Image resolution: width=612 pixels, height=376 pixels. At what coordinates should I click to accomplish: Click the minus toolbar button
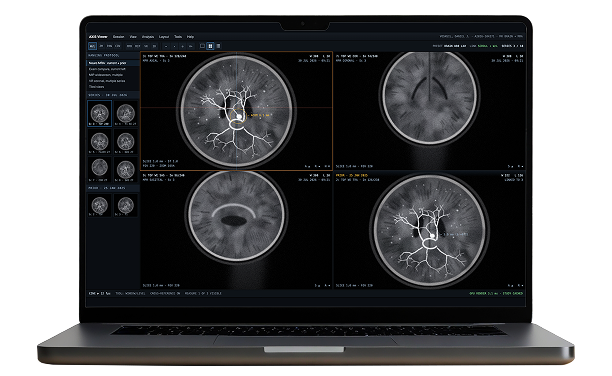(x=166, y=46)
